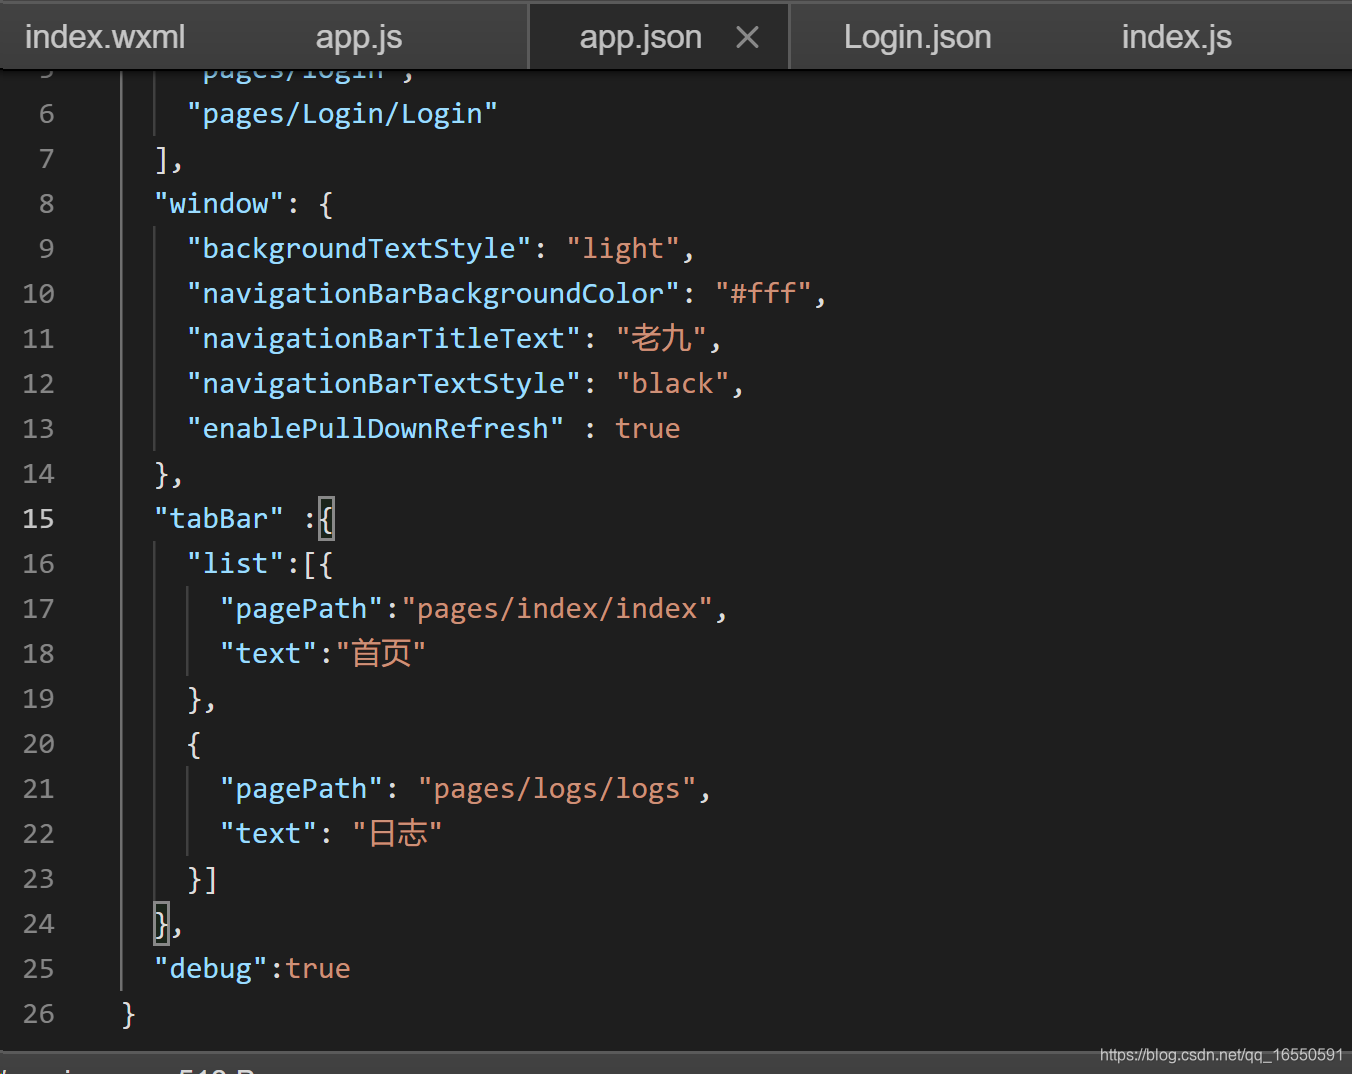Image resolution: width=1352 pixels, height=1074 pixels.
Task: Click the "text" key on line 22
Action: click(269, 834)
